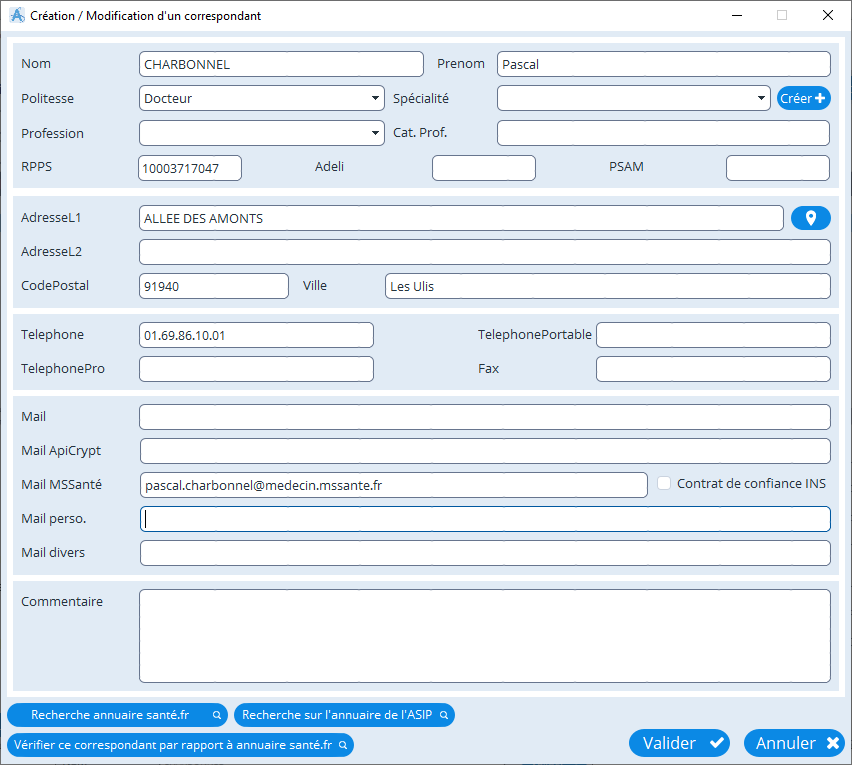This screenshot has width=852, height=765.
Task: Click the Créer plus button
Action: pos(803,98)
